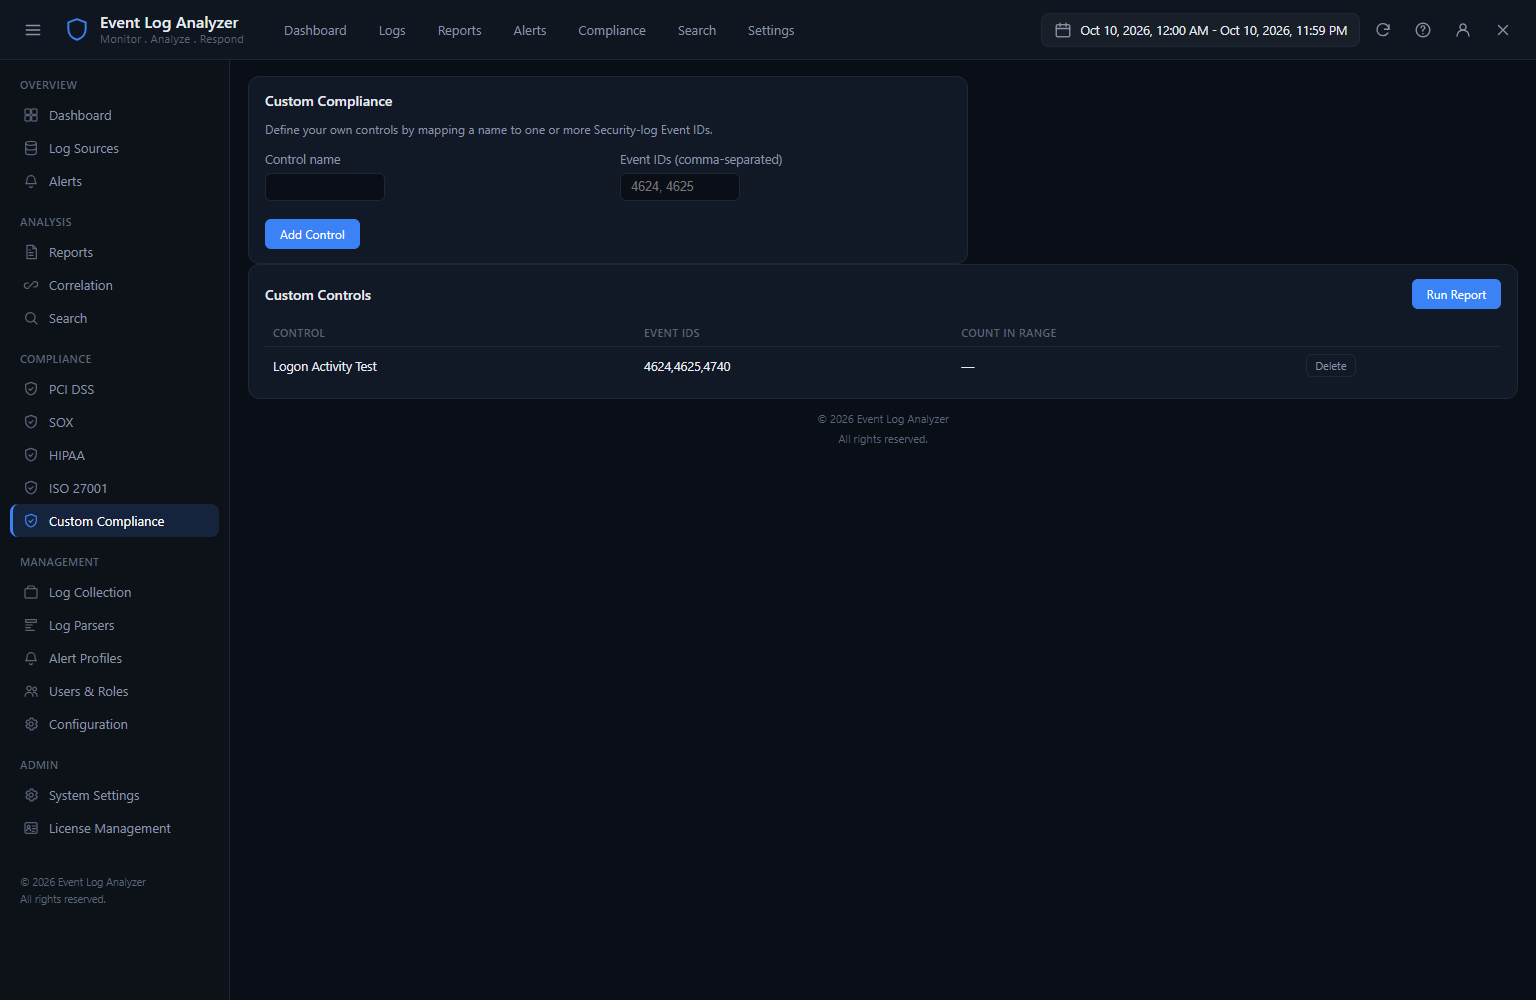Open the user profile icon
Screen dimensions: 1536x1000
click(x=1463, y=30)
